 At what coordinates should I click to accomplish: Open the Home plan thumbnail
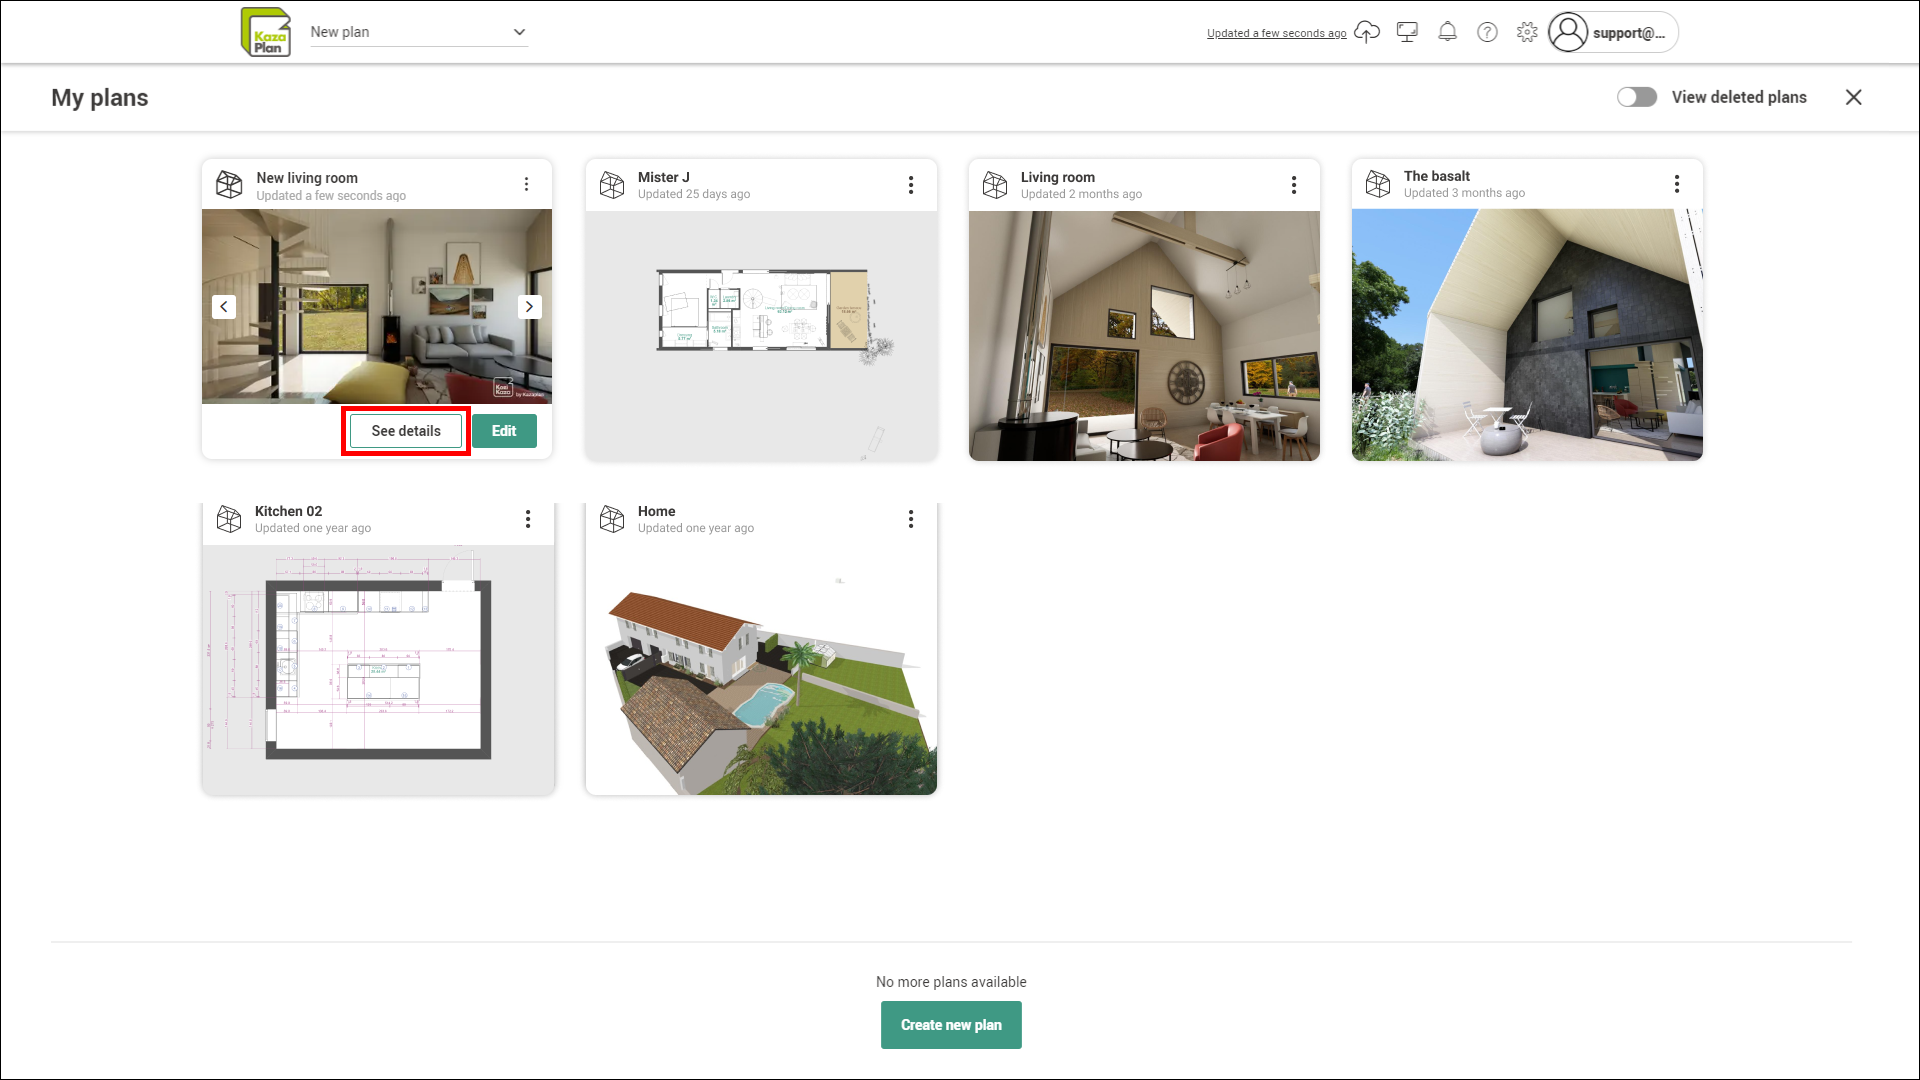[x=761, y=670]
